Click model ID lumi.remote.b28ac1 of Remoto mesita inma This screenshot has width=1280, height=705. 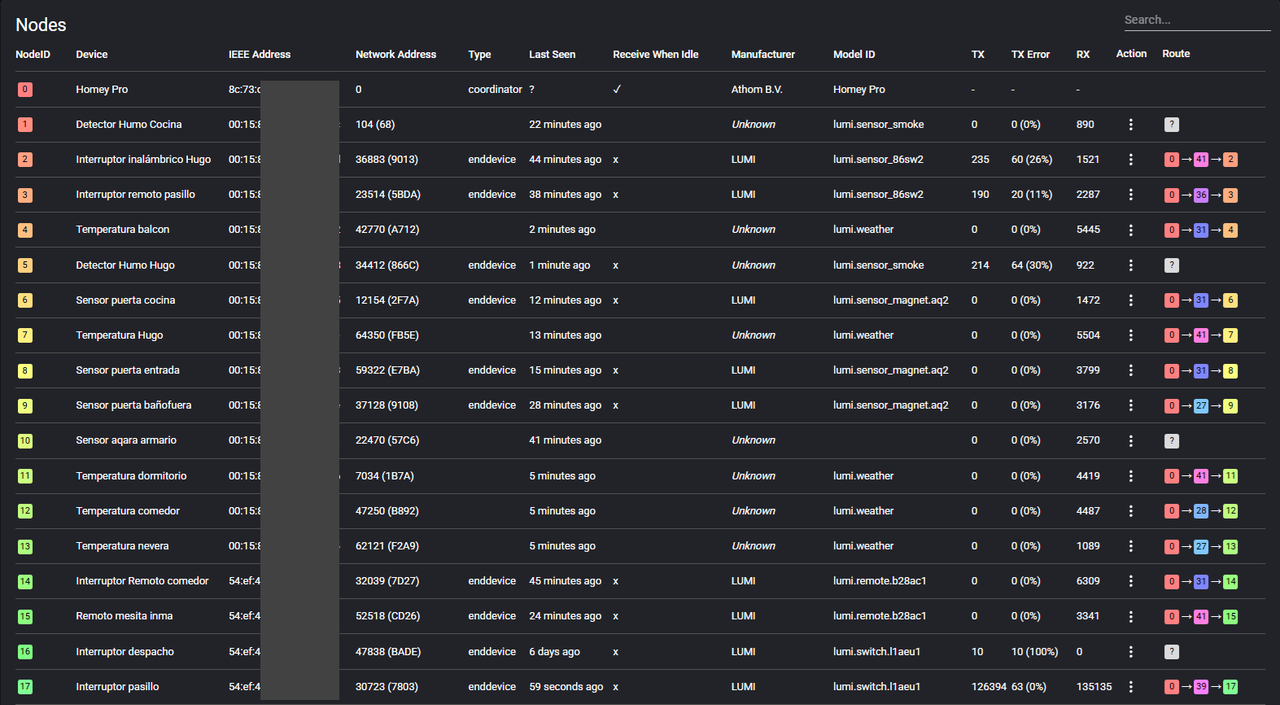click(x=880, y=617)
